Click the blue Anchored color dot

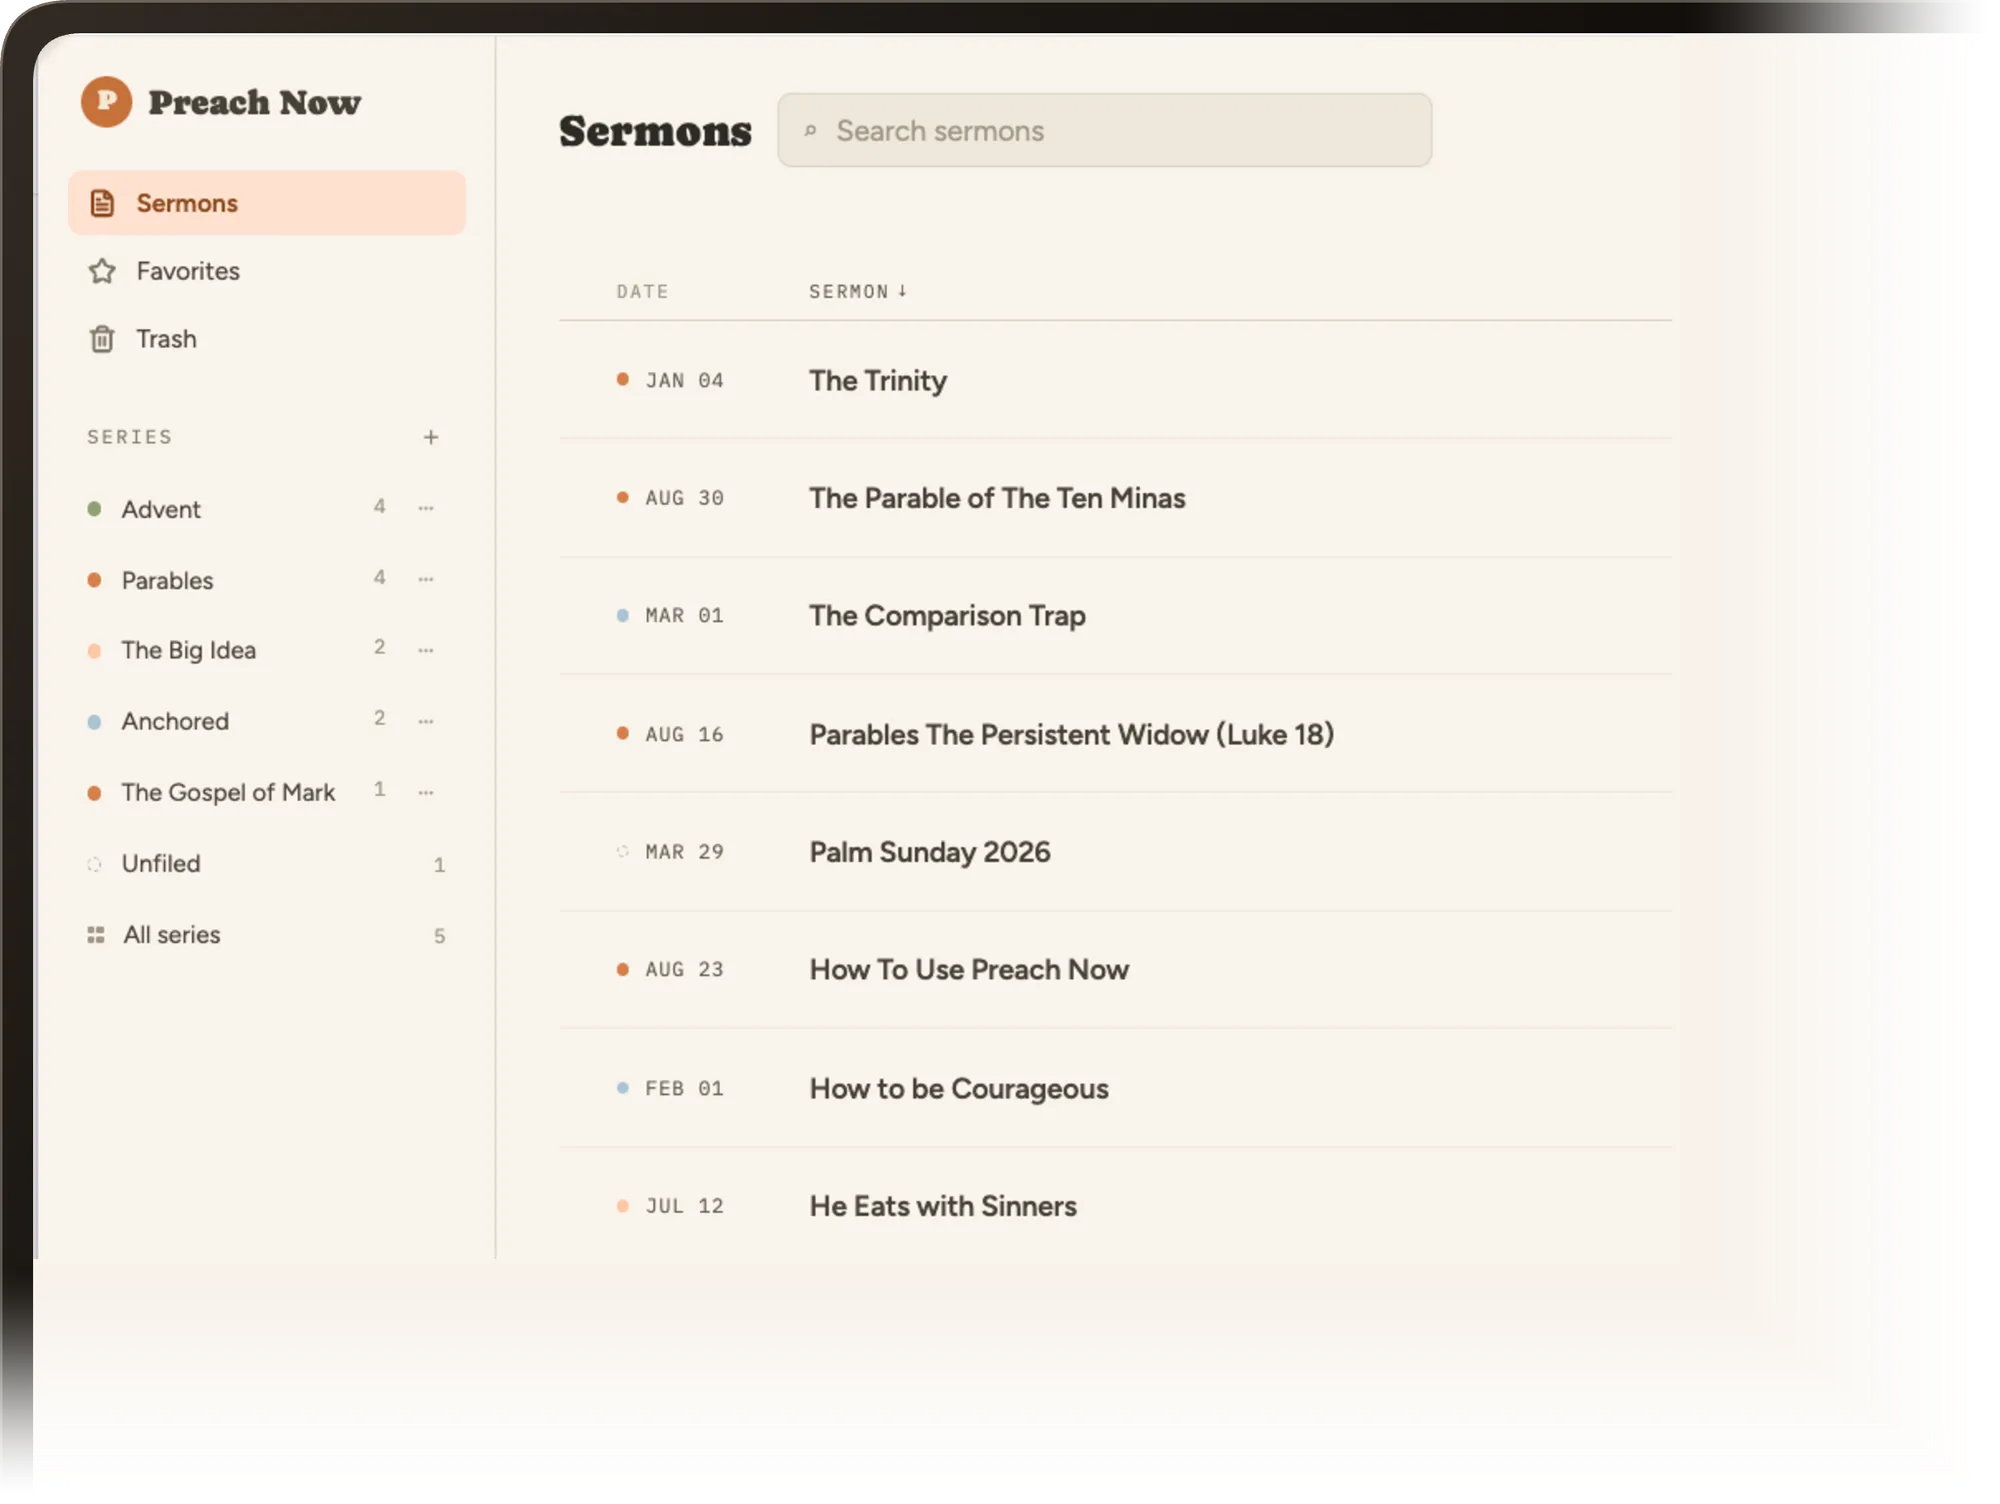(x=94, y=722)
